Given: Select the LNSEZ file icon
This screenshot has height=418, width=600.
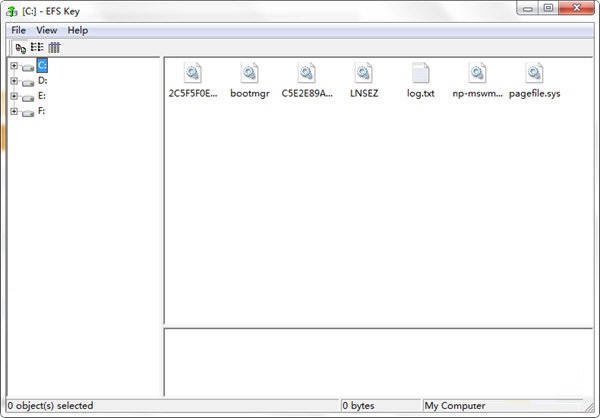Looking at the screenshot, I should coord(363,73).
